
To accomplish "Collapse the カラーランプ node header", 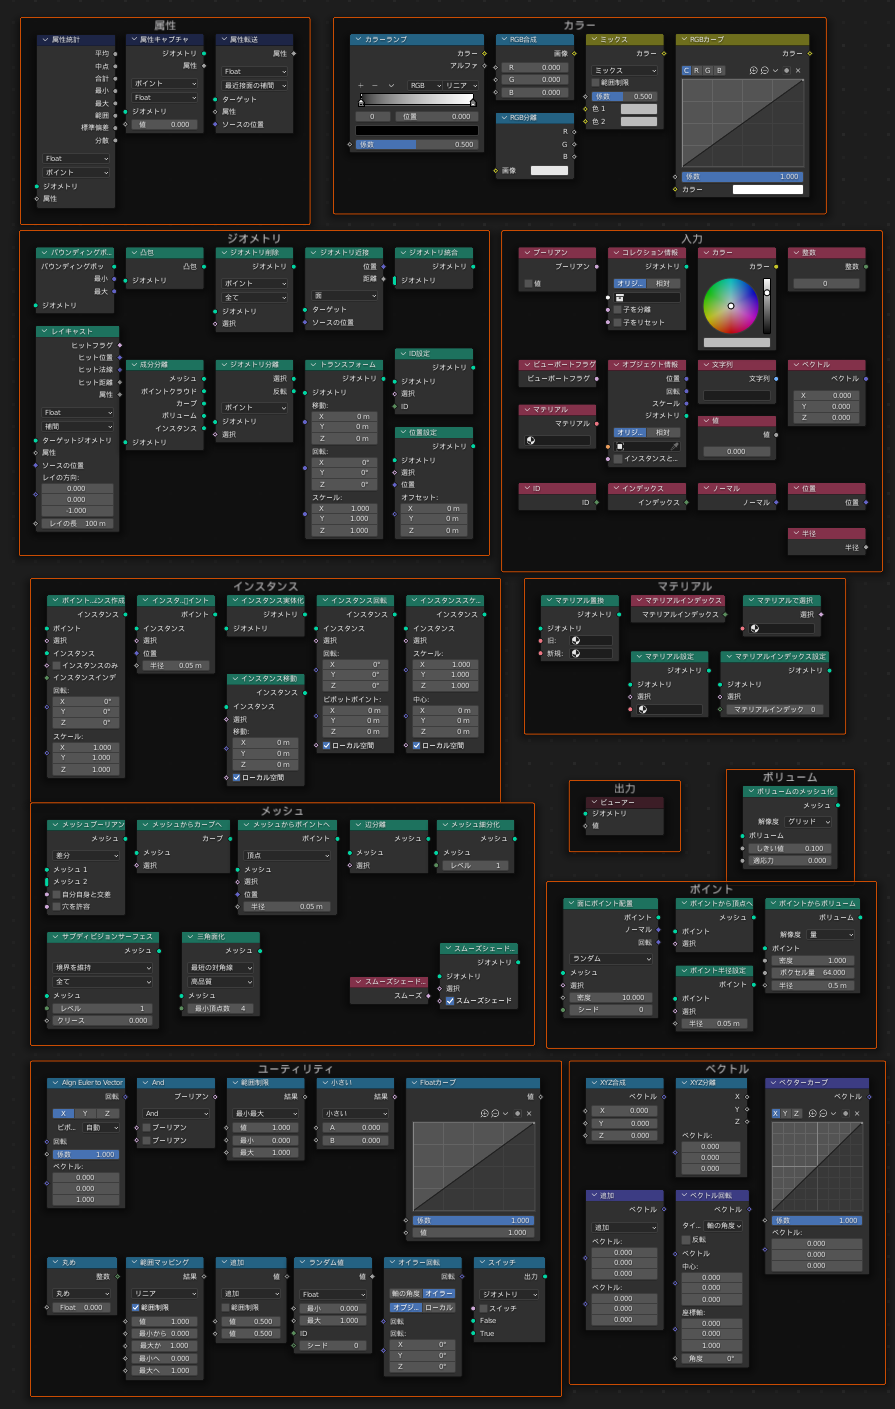I will click(x=357, y=39).
